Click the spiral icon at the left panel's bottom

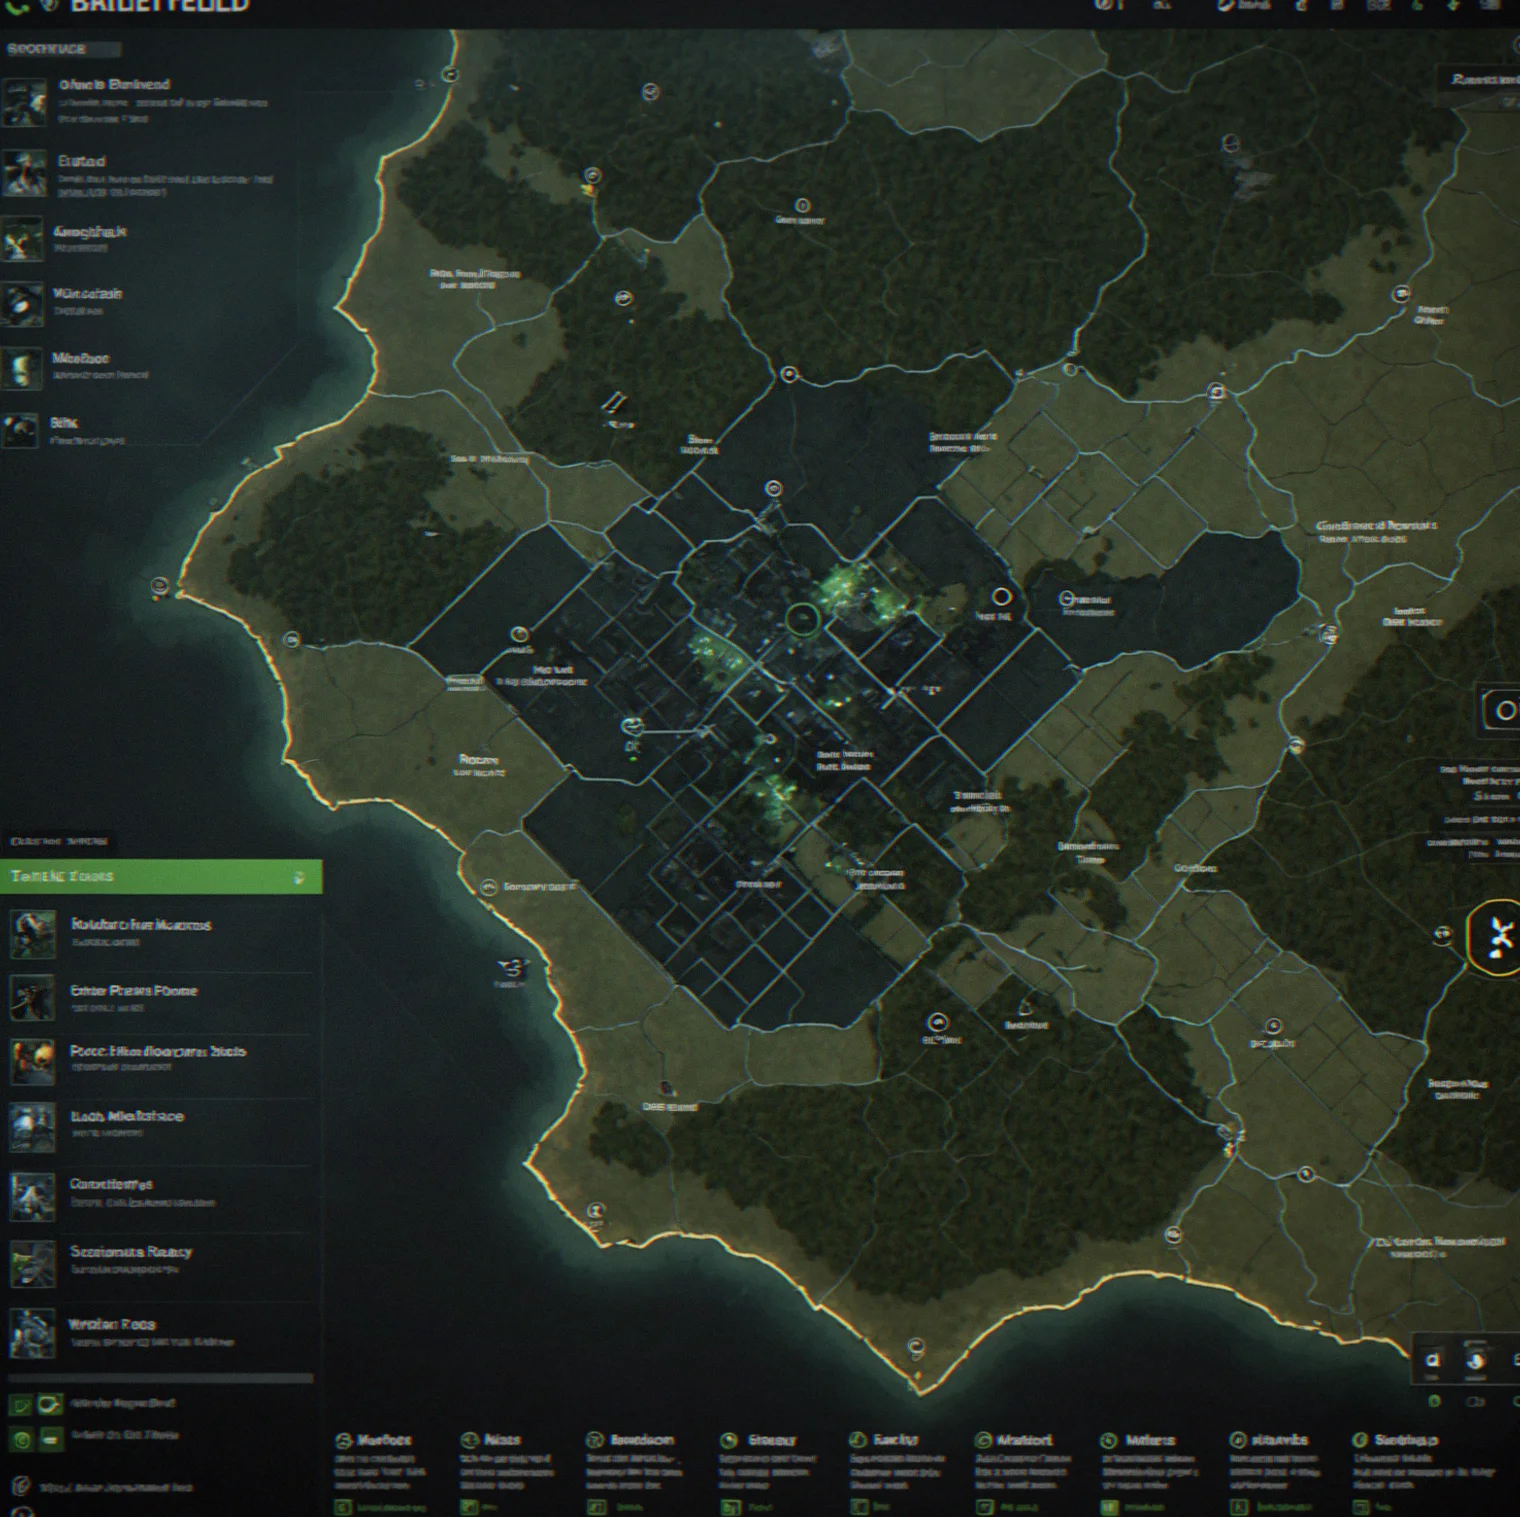pos(21,1486)
